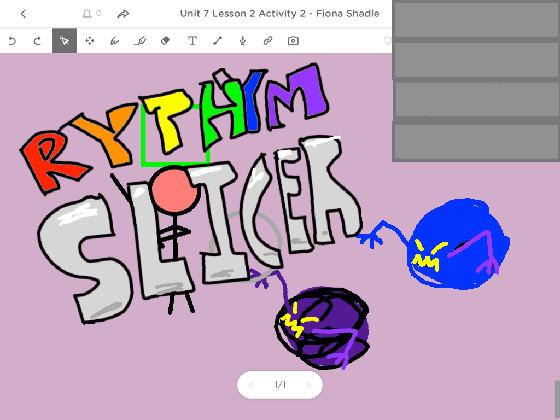Viewport: 560px width, 420px height.
Task: Redo the last undone action
Action: pos(37,41)
